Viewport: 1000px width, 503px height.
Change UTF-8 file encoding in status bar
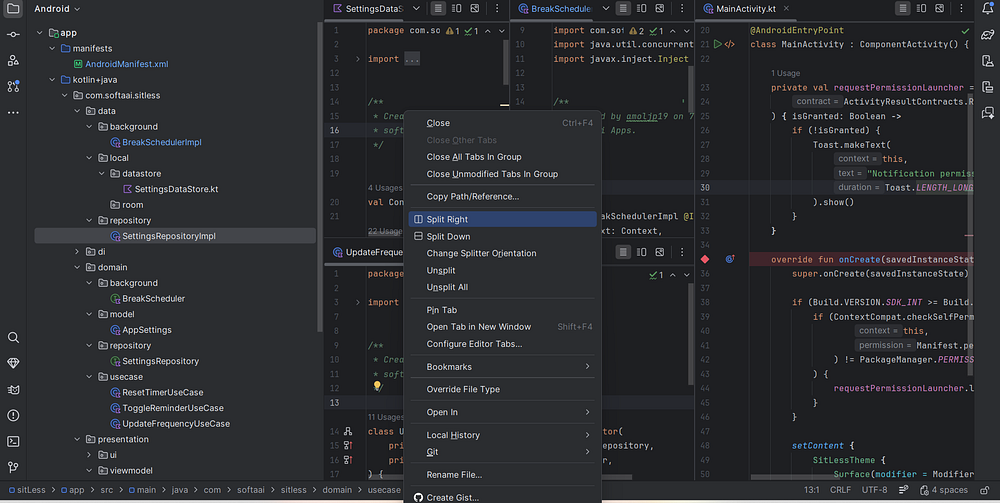tap(874, 490)
